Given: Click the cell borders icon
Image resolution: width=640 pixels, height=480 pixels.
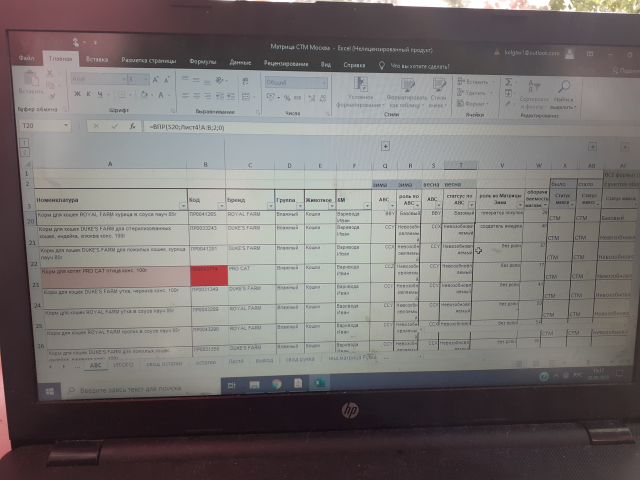Looking at the screenshot, I should coord(122,95).
